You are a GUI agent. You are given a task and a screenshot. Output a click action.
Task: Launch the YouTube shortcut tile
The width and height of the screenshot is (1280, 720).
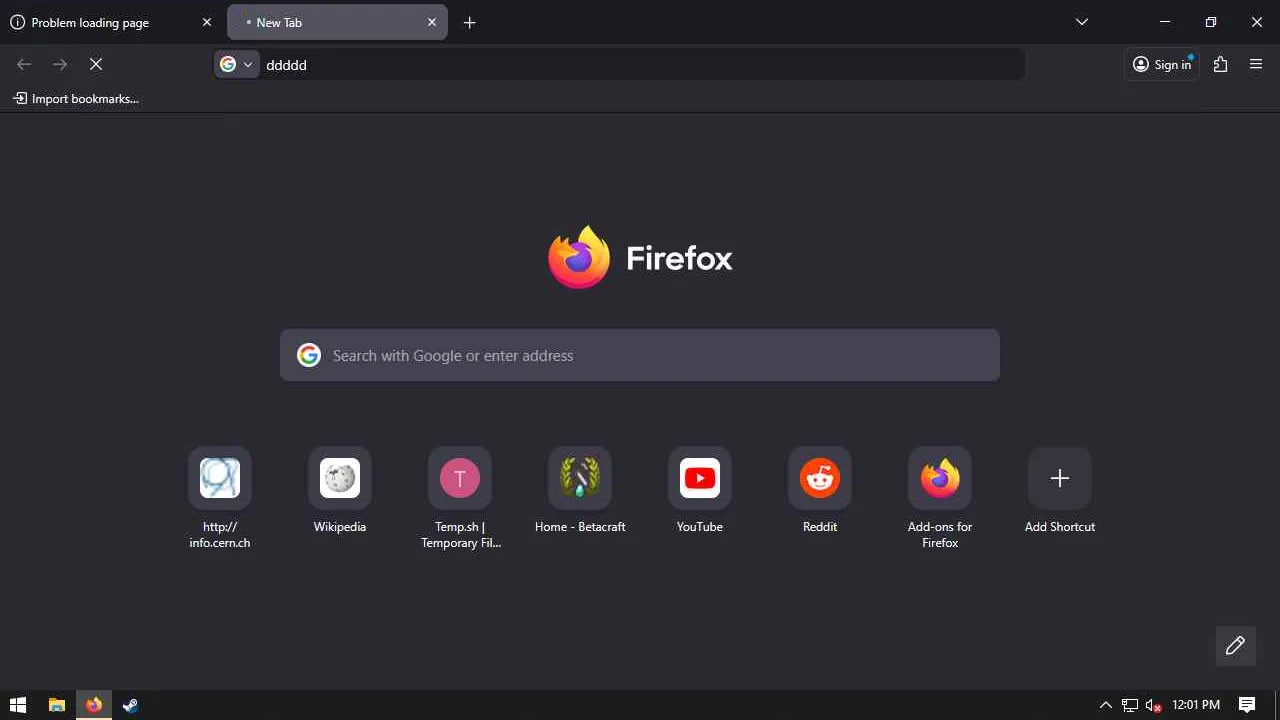tap(700, 478)
